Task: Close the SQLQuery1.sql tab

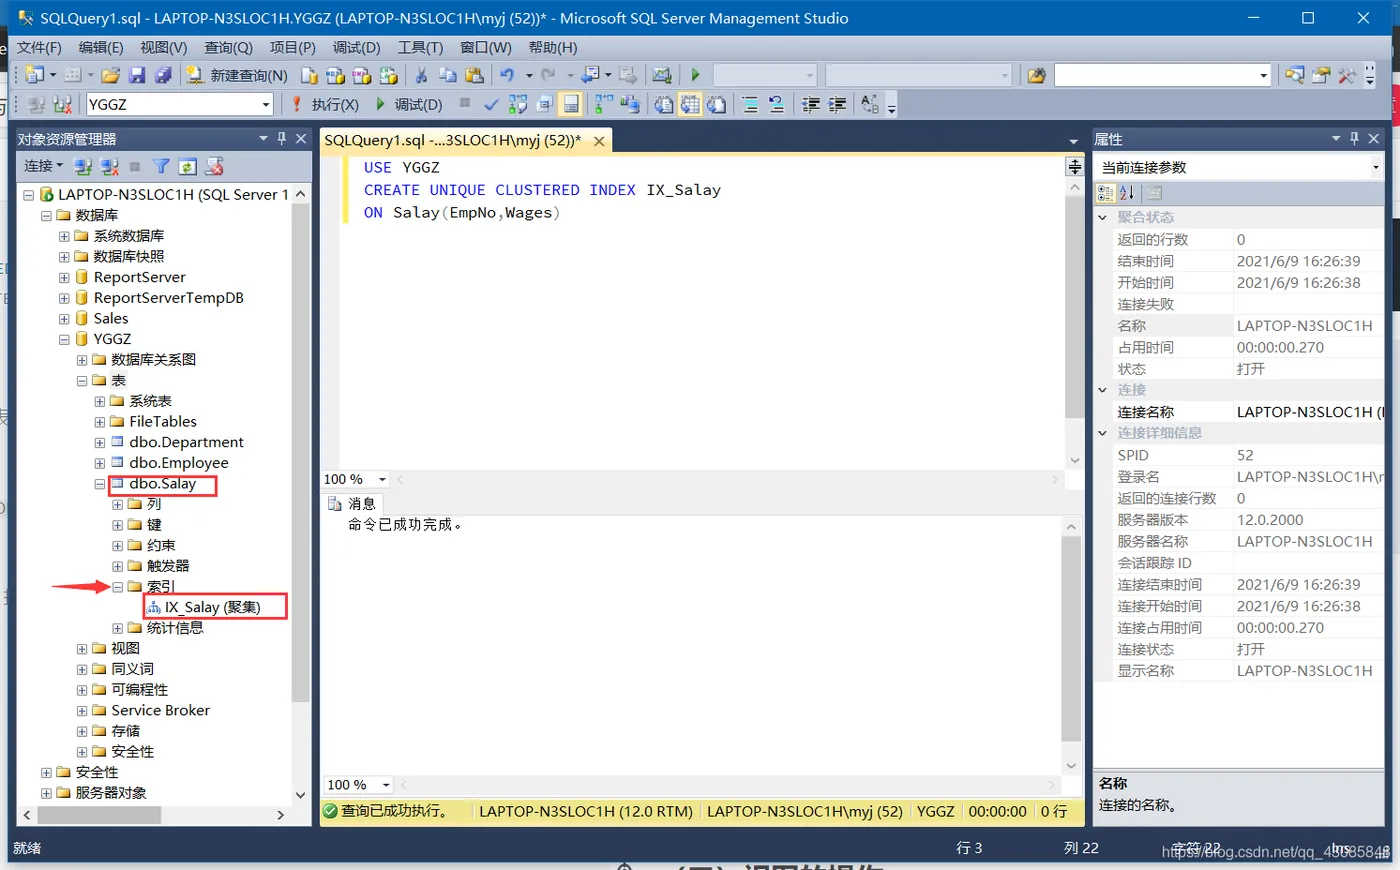Action: point(599,141)
